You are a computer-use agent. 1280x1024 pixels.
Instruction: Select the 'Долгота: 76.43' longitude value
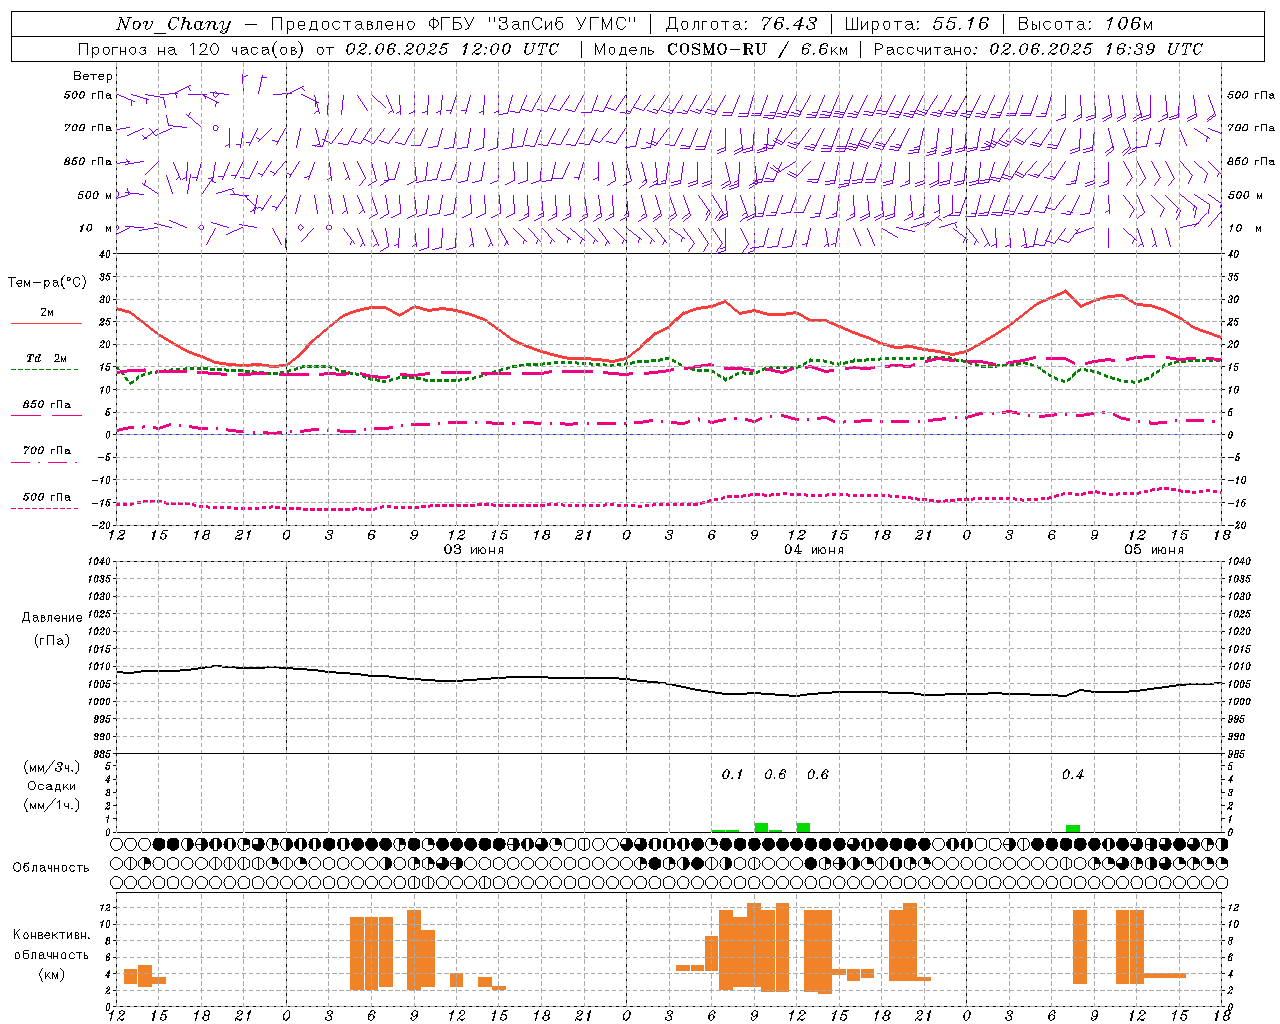point(741,24)
